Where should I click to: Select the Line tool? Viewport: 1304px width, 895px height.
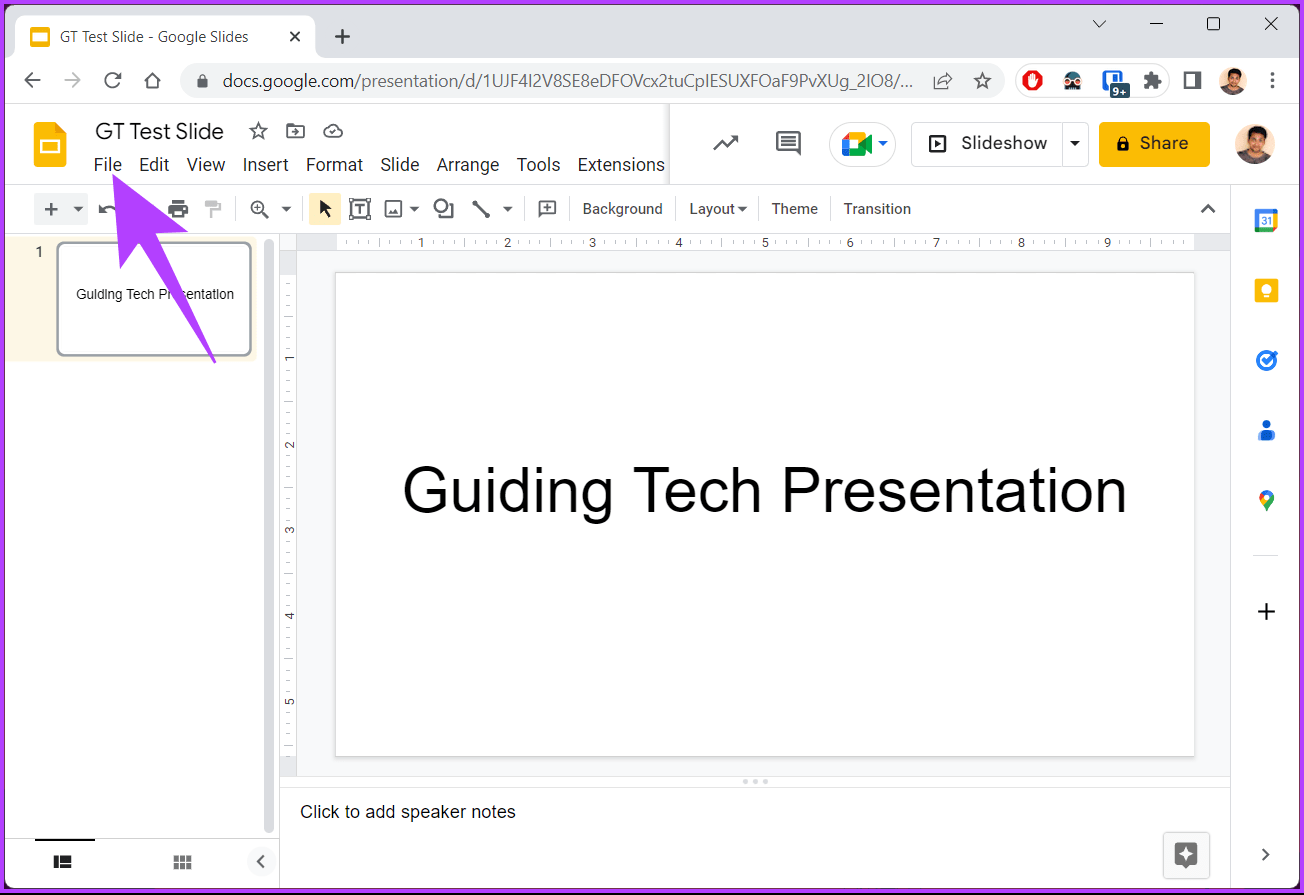click(483, 208)
